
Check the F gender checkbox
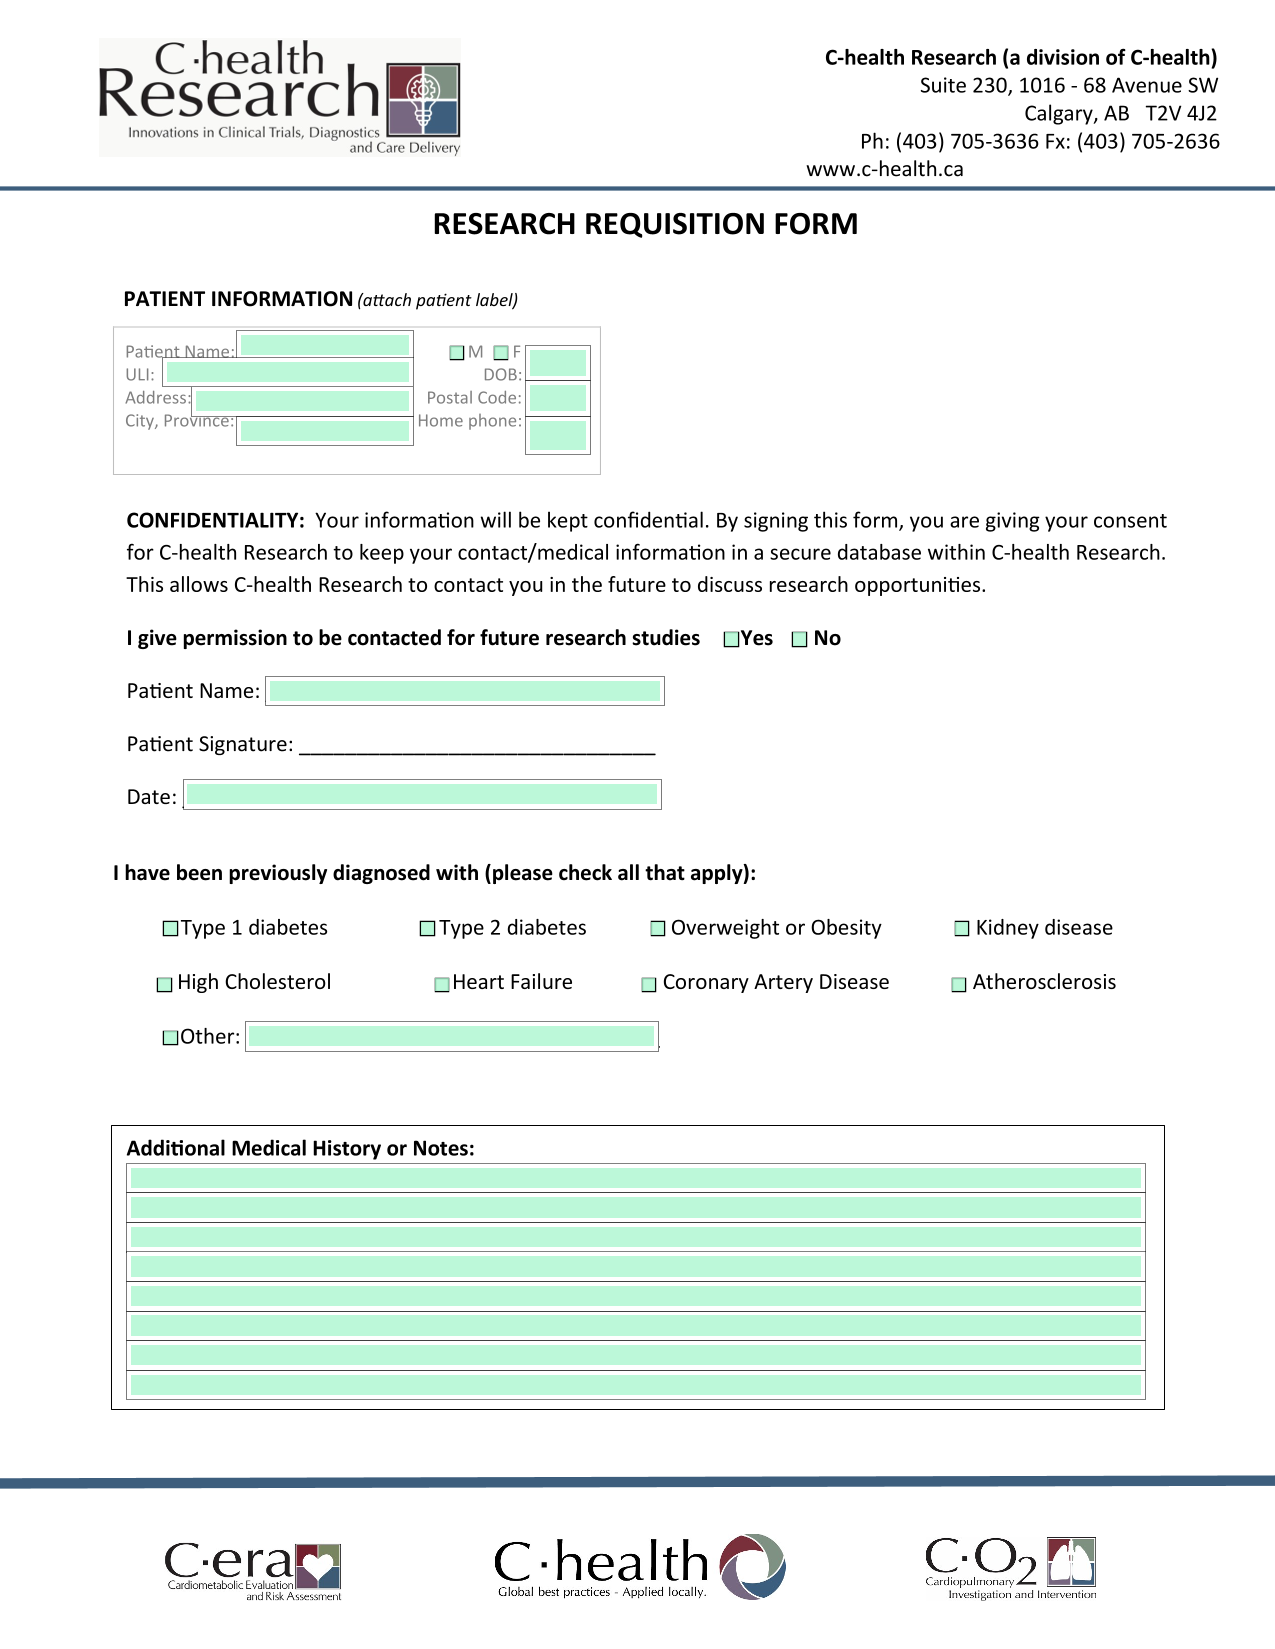(501, 352)
